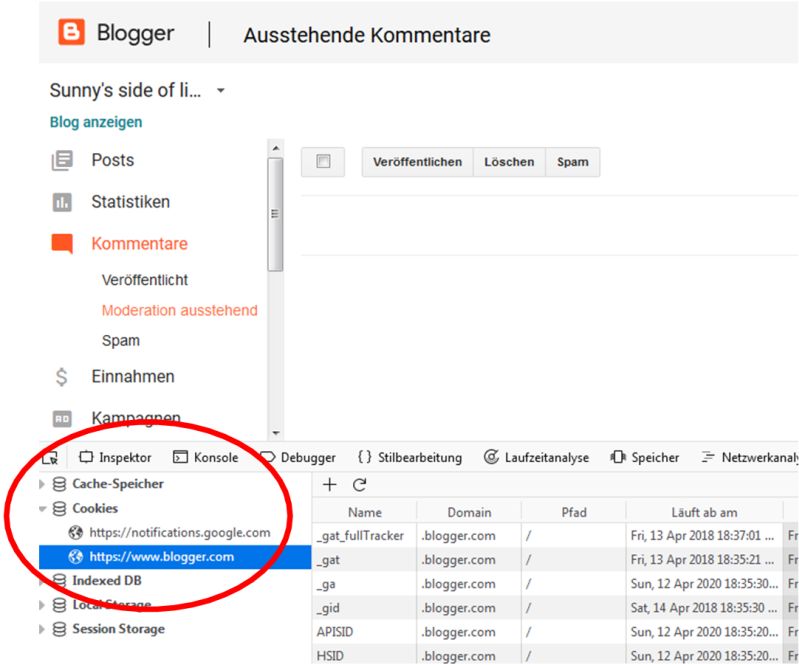Select www.blogger.com cookie host
The image size is (799, 665).
click(x=162, y=557)
